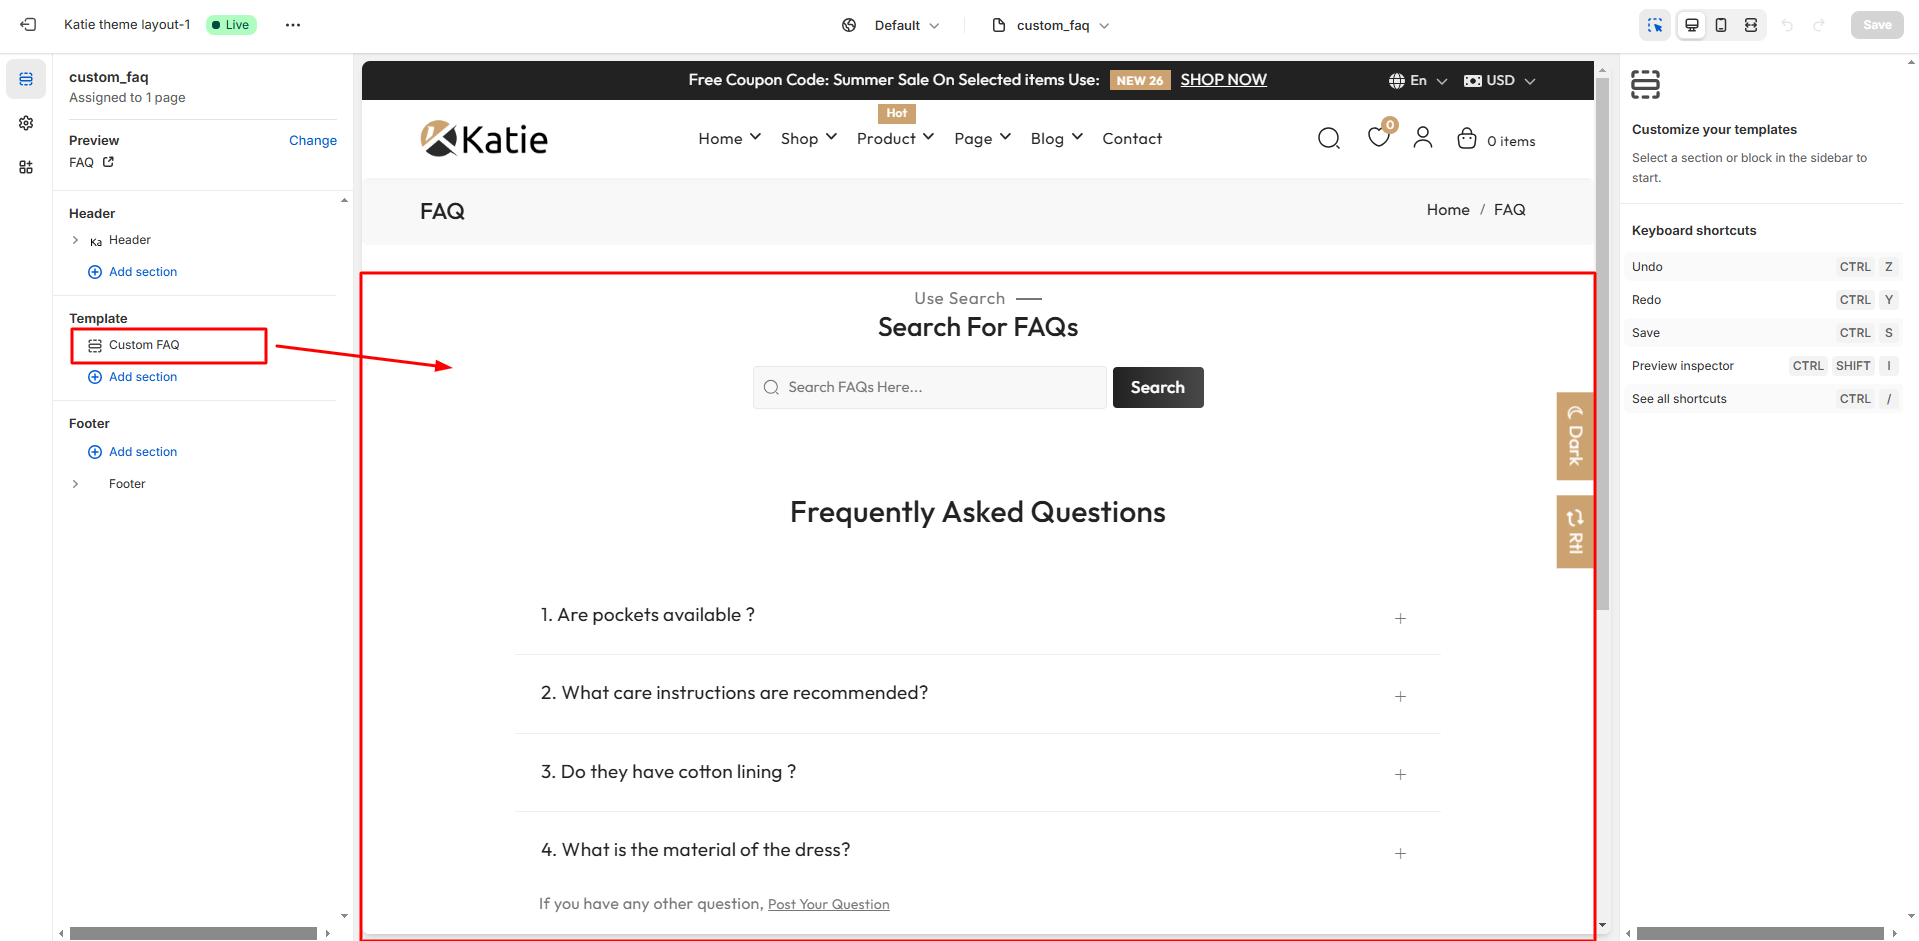Viewport: 1919px width, 941px height.
Task: Open the theme settings gear icon
Action: click(x=26, y=123)
